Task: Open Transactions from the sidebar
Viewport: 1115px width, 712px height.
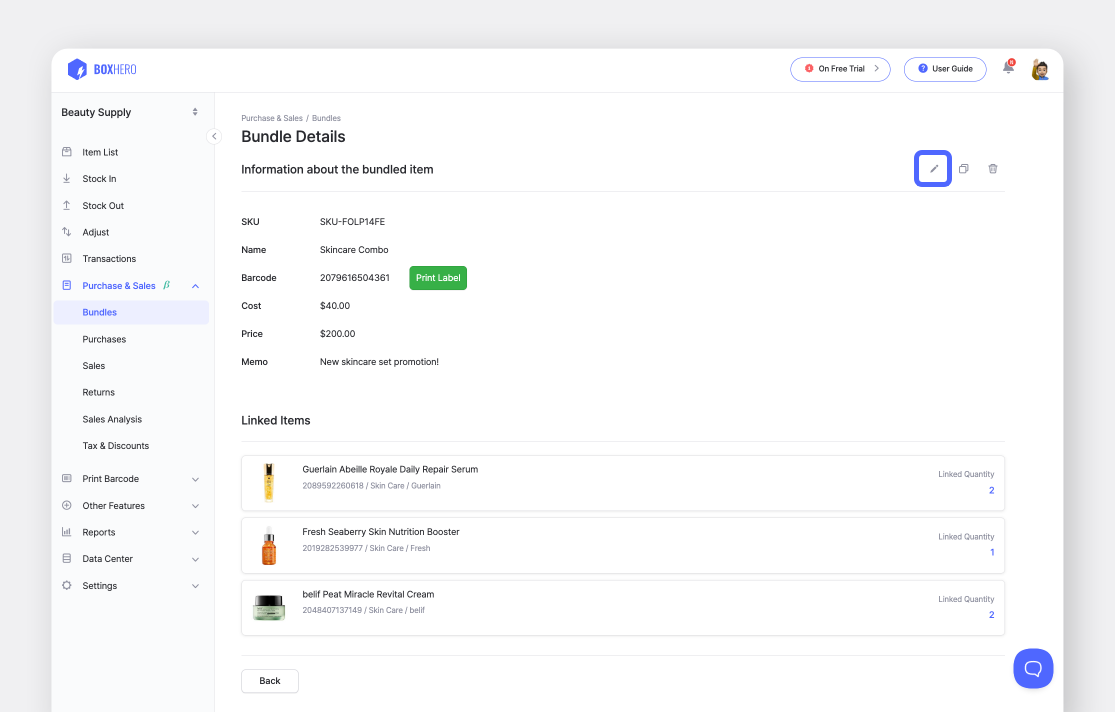Action: tap(109, 258)
